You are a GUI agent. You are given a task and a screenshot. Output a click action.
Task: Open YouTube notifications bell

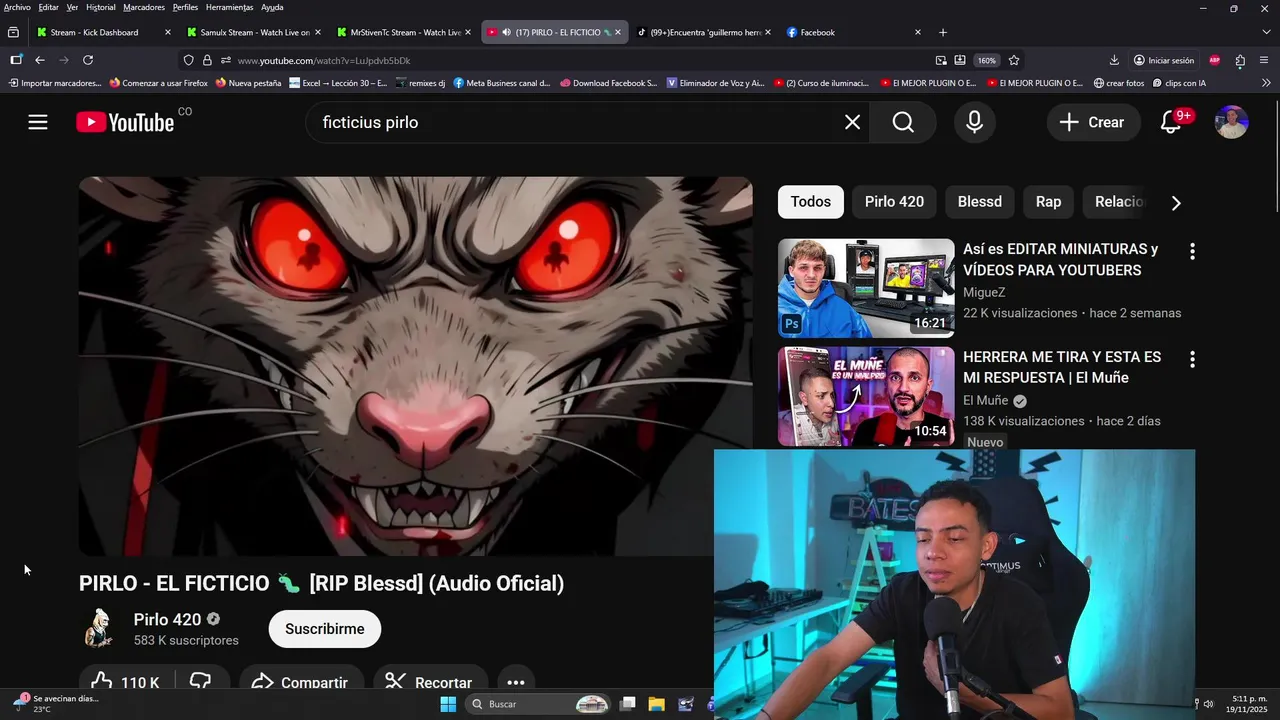(x=1171, y=122)
